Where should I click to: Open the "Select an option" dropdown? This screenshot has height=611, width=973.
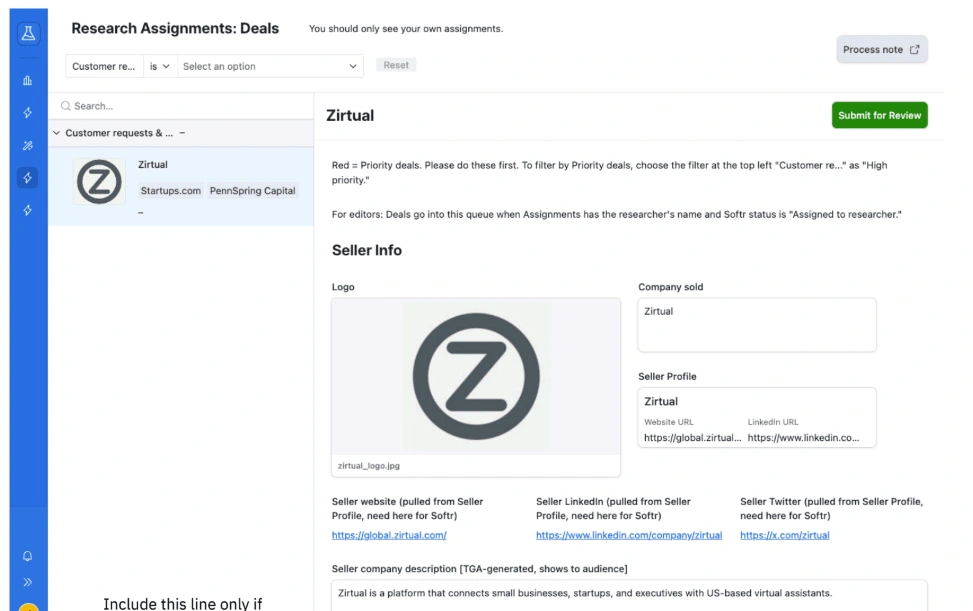pos(270,66)
